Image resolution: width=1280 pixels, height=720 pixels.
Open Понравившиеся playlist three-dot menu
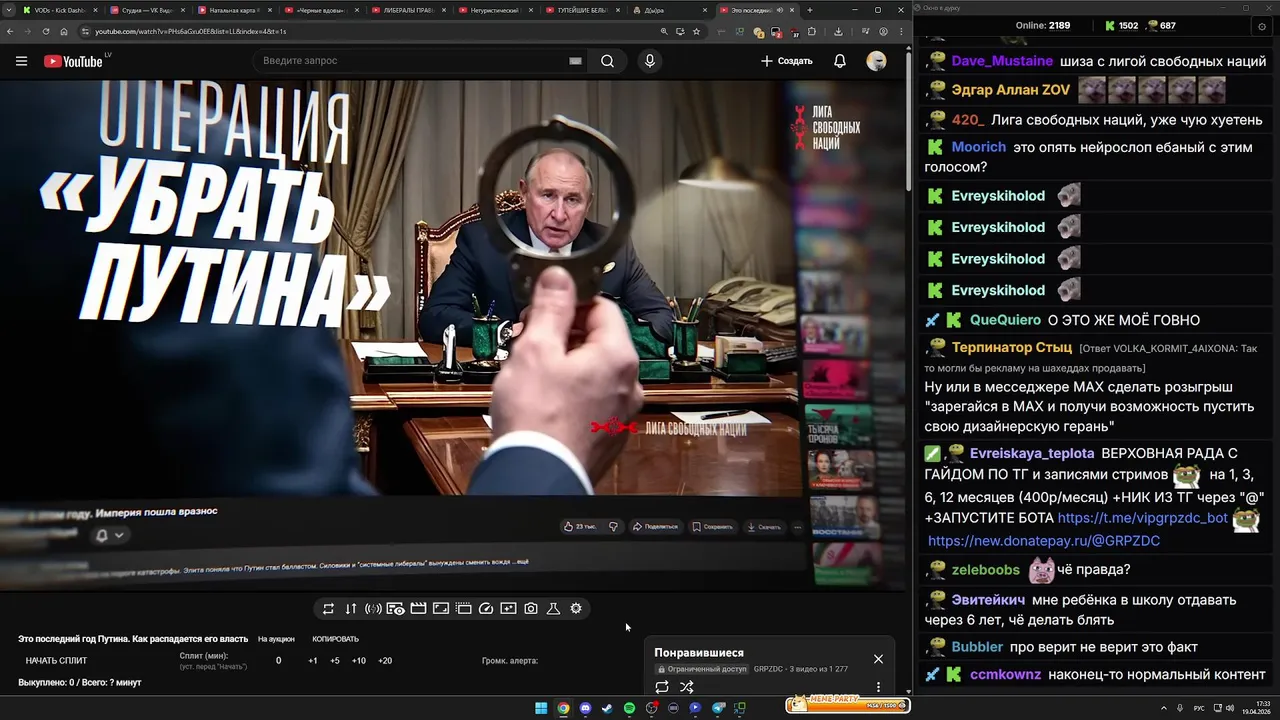878,687
